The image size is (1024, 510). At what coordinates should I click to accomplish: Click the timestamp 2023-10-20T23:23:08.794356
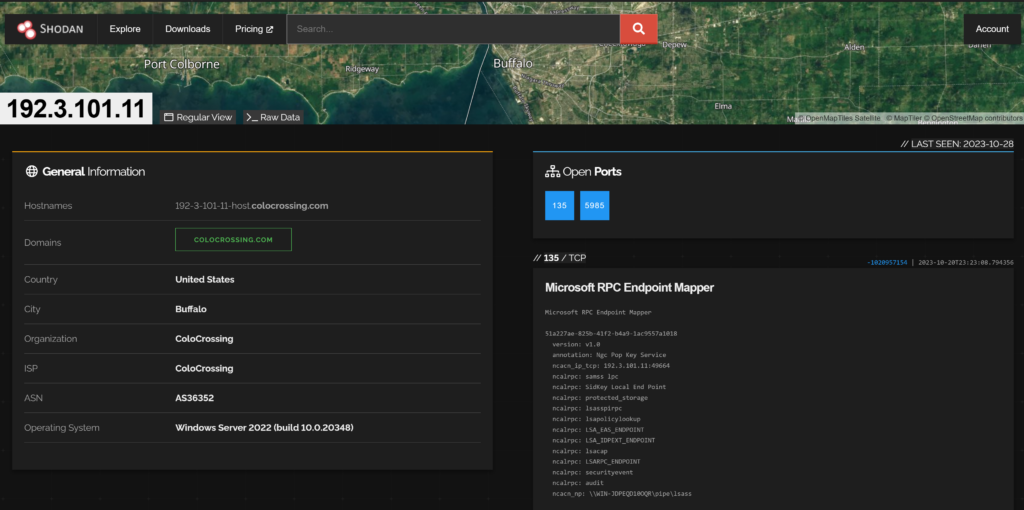pos(966,263)
